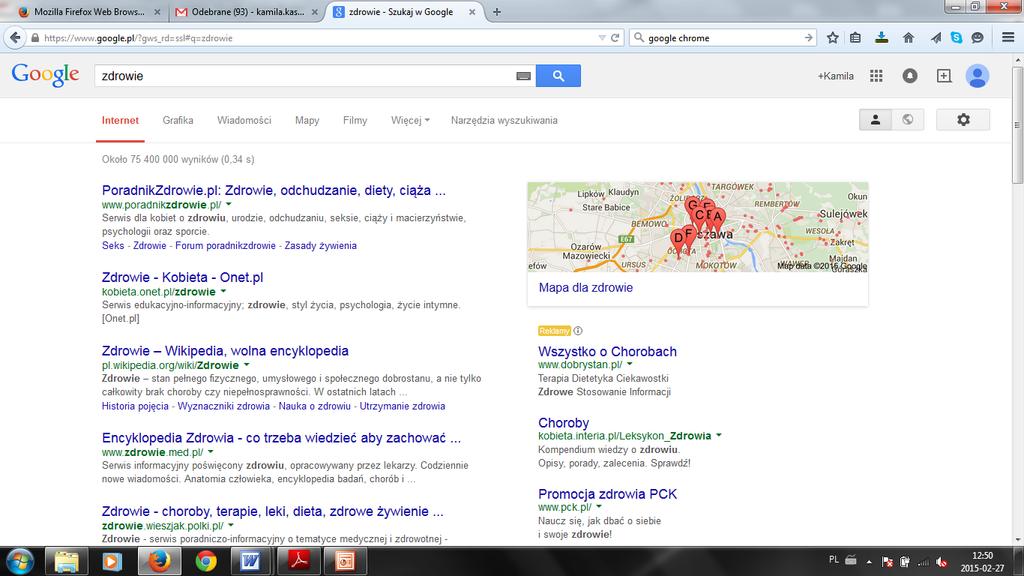Switch to the Wiadomości tab

pos(244,120)
